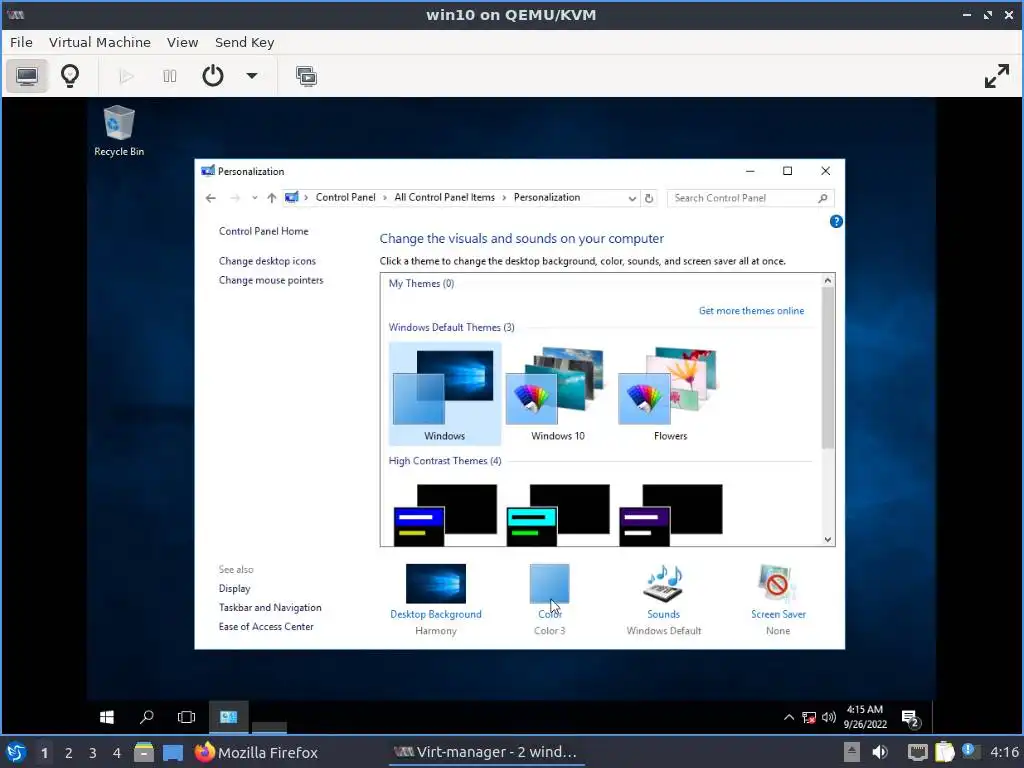Screen dimensions: 1024x768
Task: Open Taskbar and Navigation link
Action: pyautogui.click(x=270, y=607)
